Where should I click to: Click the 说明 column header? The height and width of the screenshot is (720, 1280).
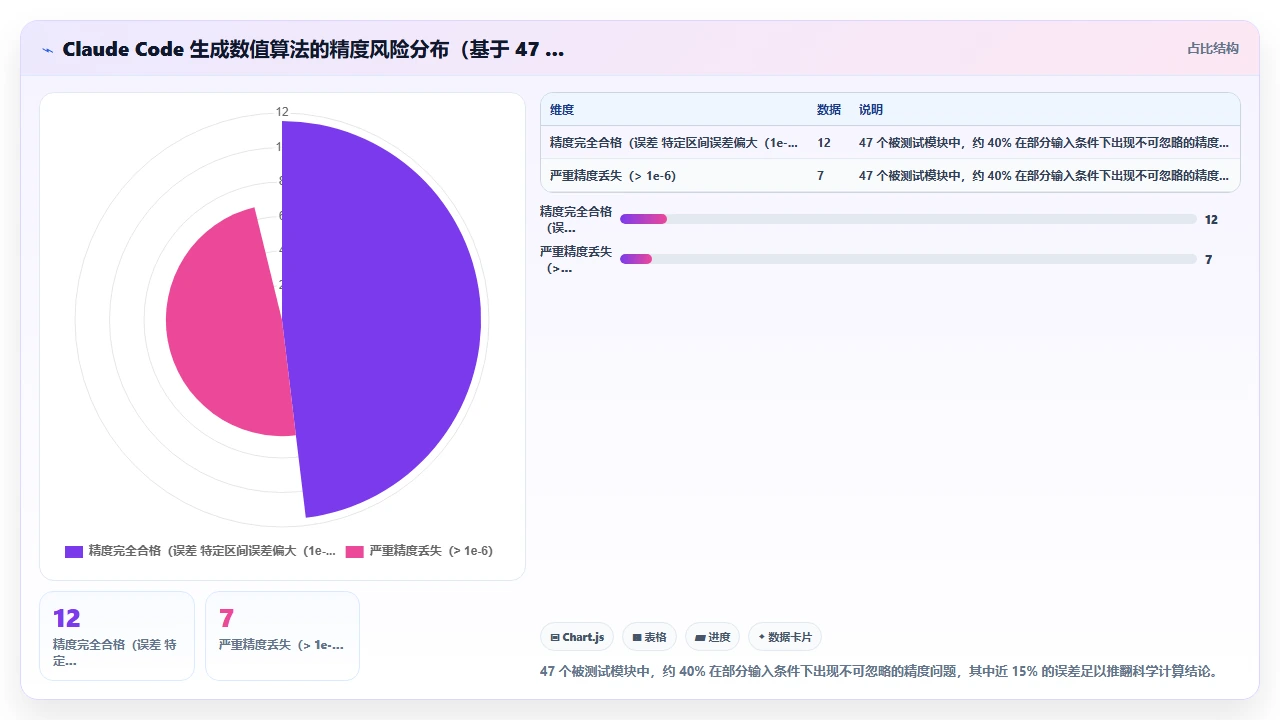point(871,110)
